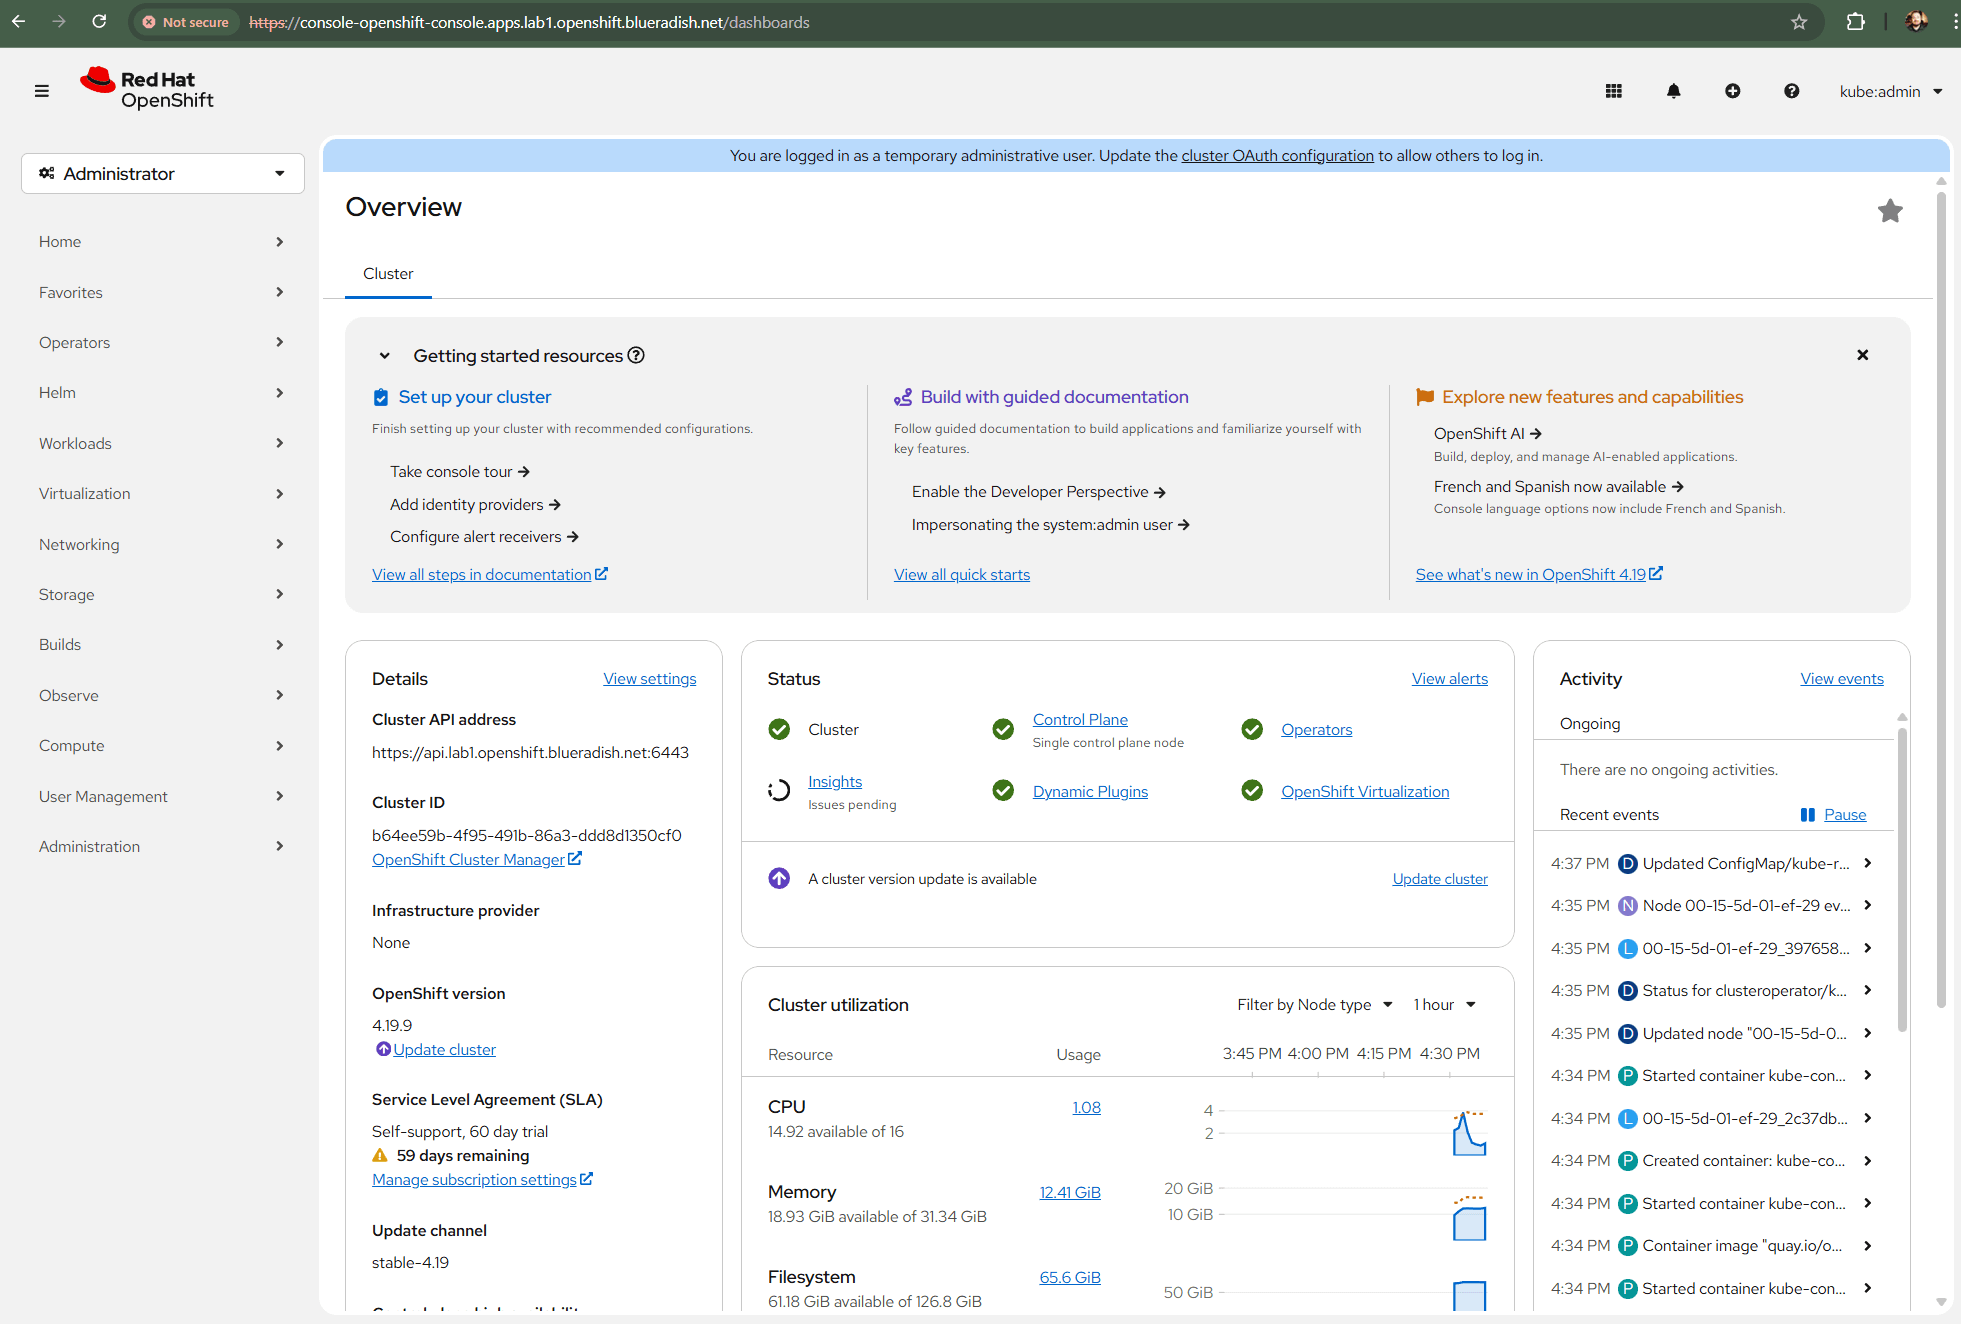Click the Getting started resources help icon
The width and height of the screenshot is (1961, 1324).
[636, 356]
